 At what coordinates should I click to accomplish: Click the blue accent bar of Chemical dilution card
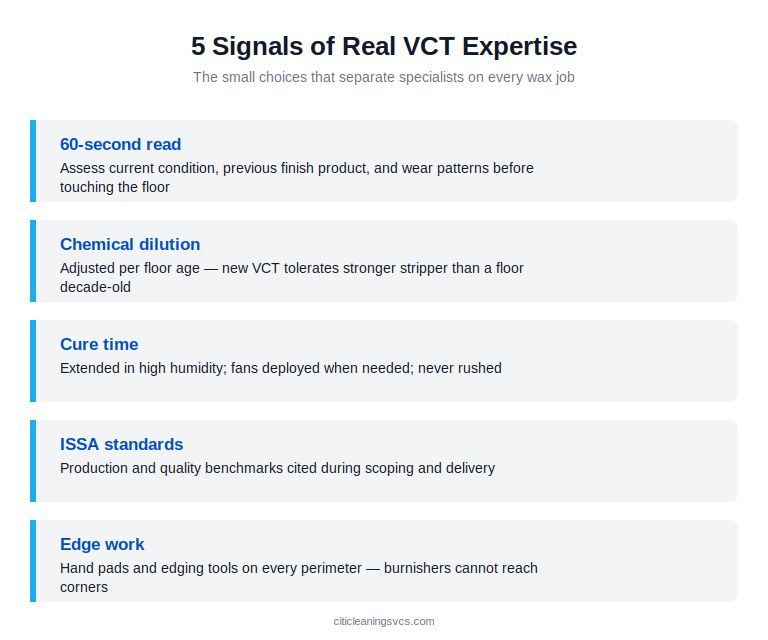[x=33, y=261]
